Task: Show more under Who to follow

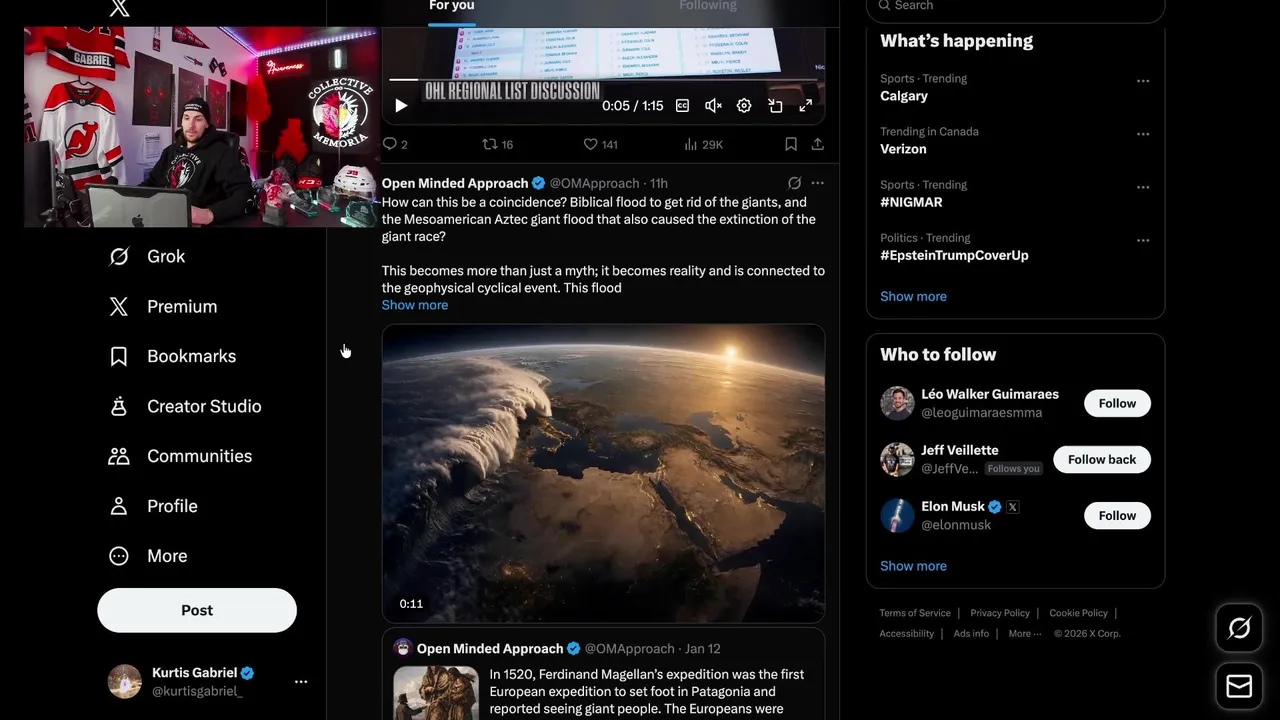Action: coord(913,566)
